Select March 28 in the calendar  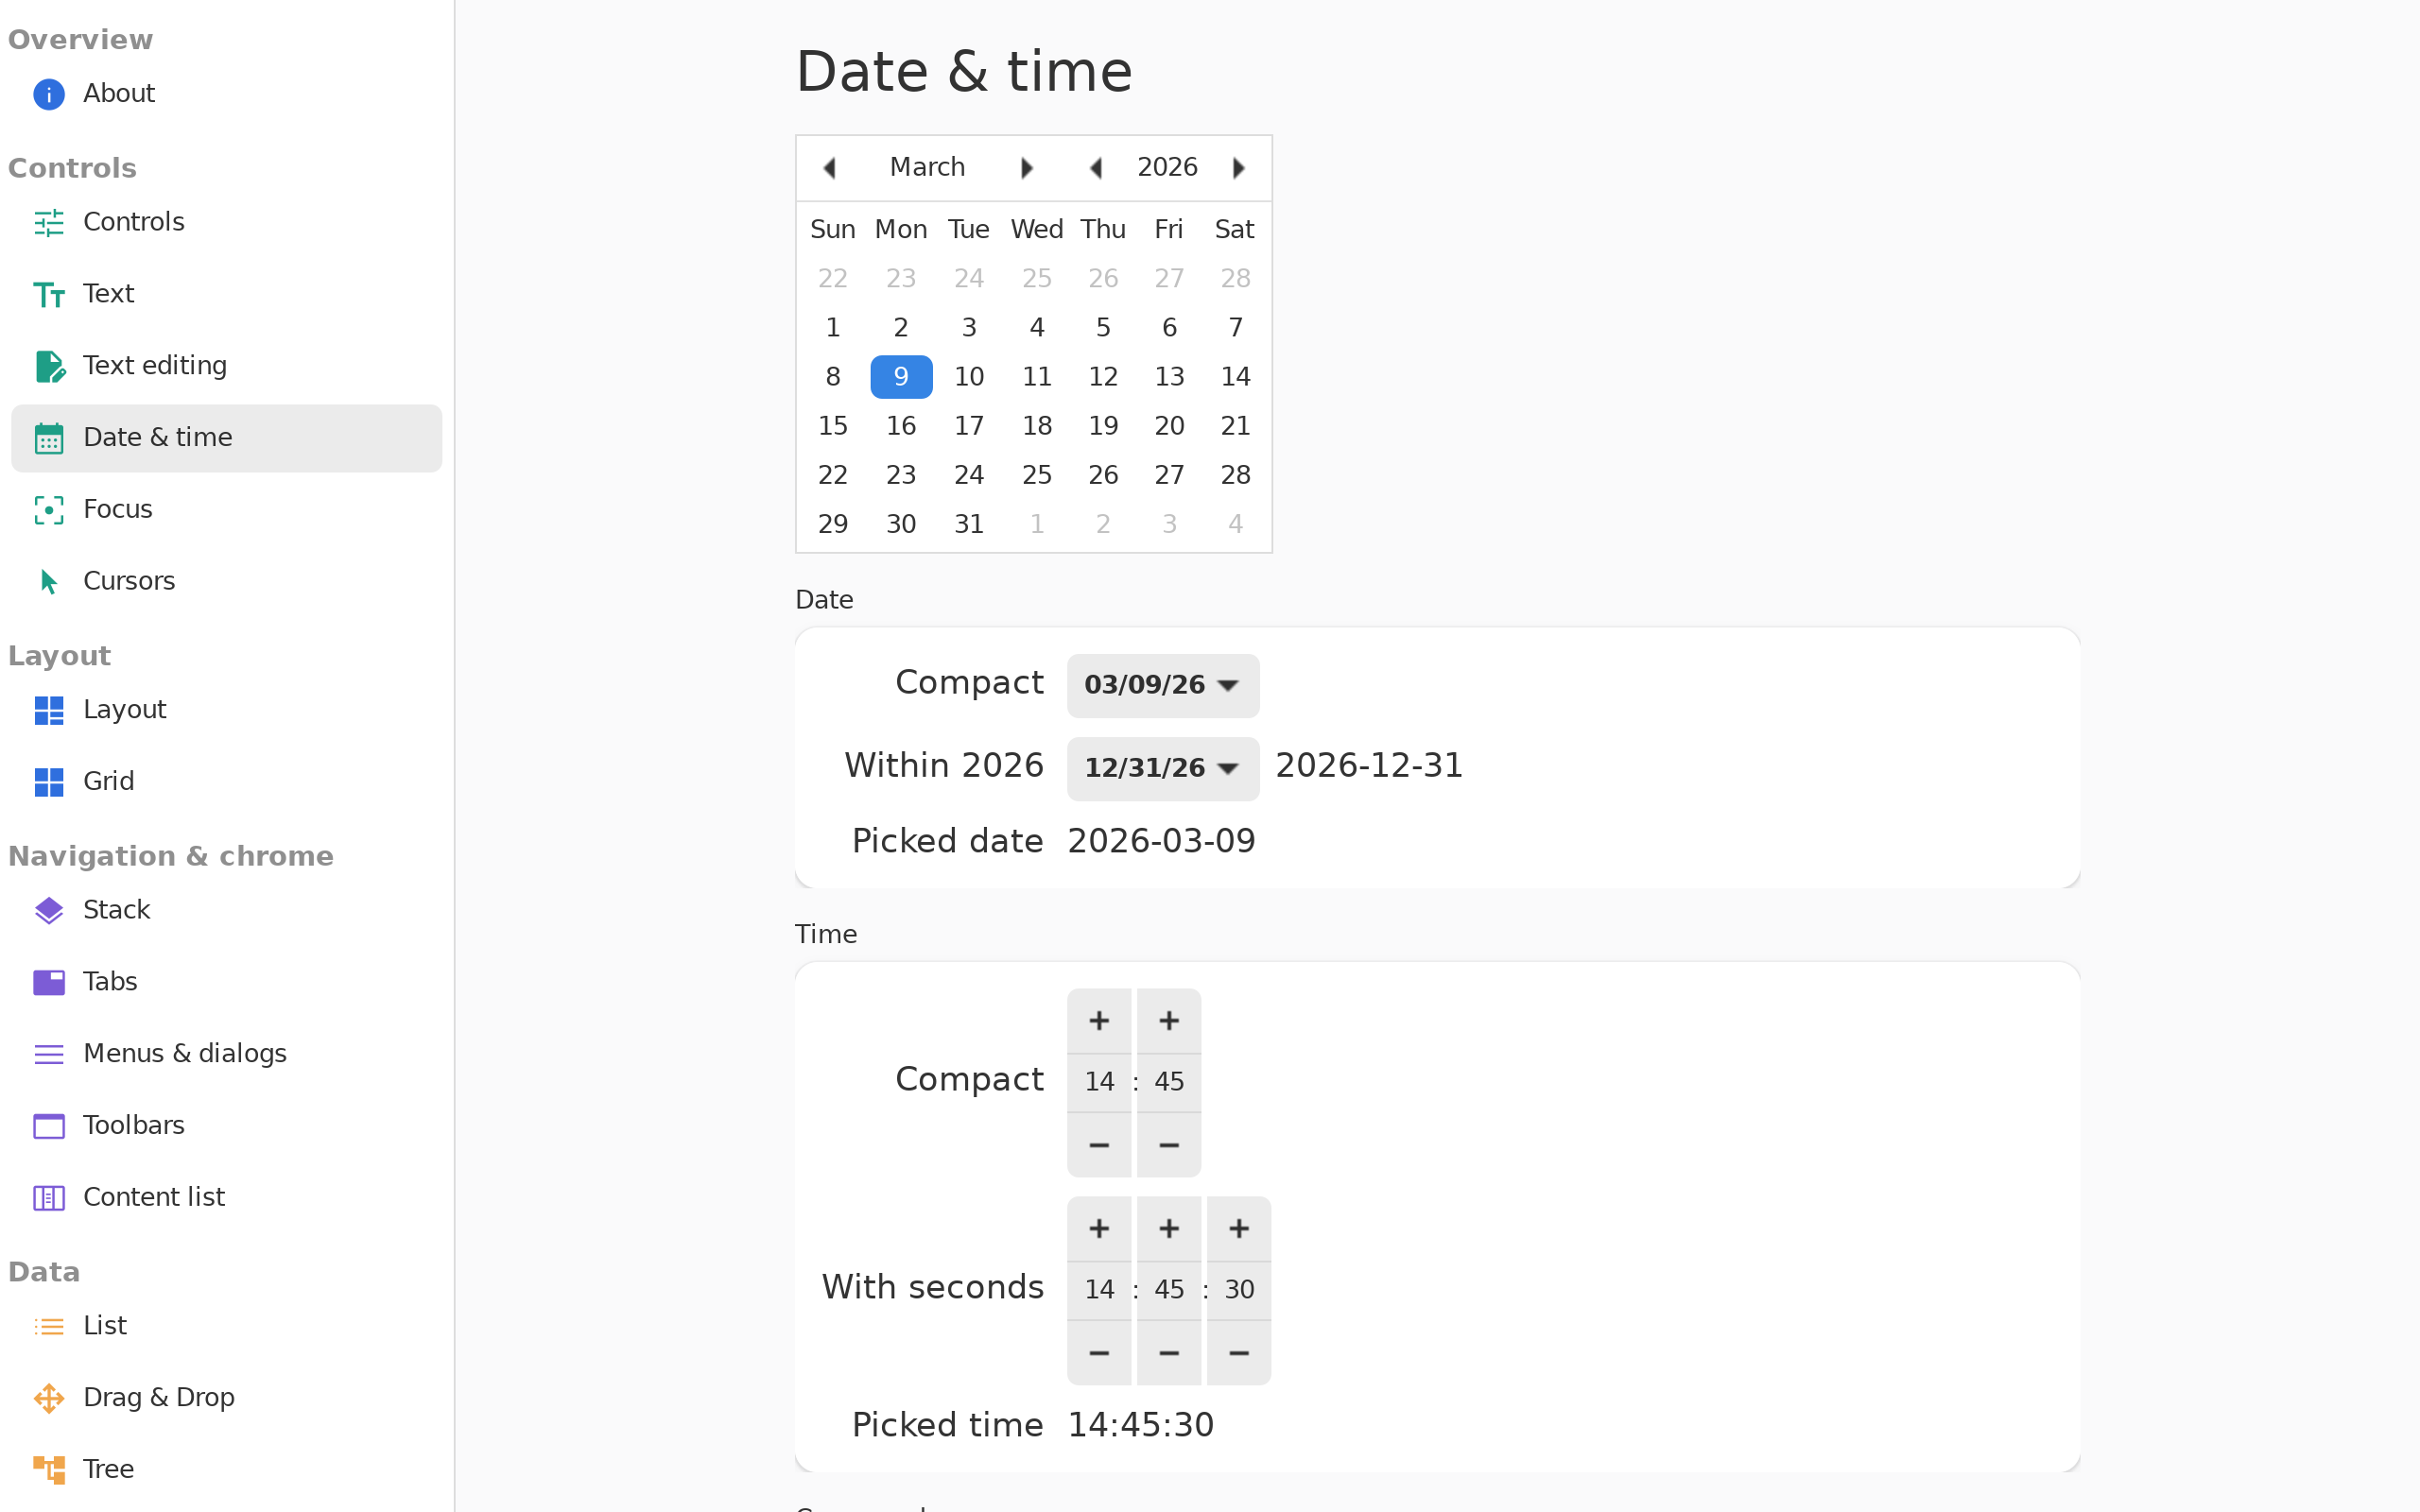pyautogui.click(x=1235, y=475)
